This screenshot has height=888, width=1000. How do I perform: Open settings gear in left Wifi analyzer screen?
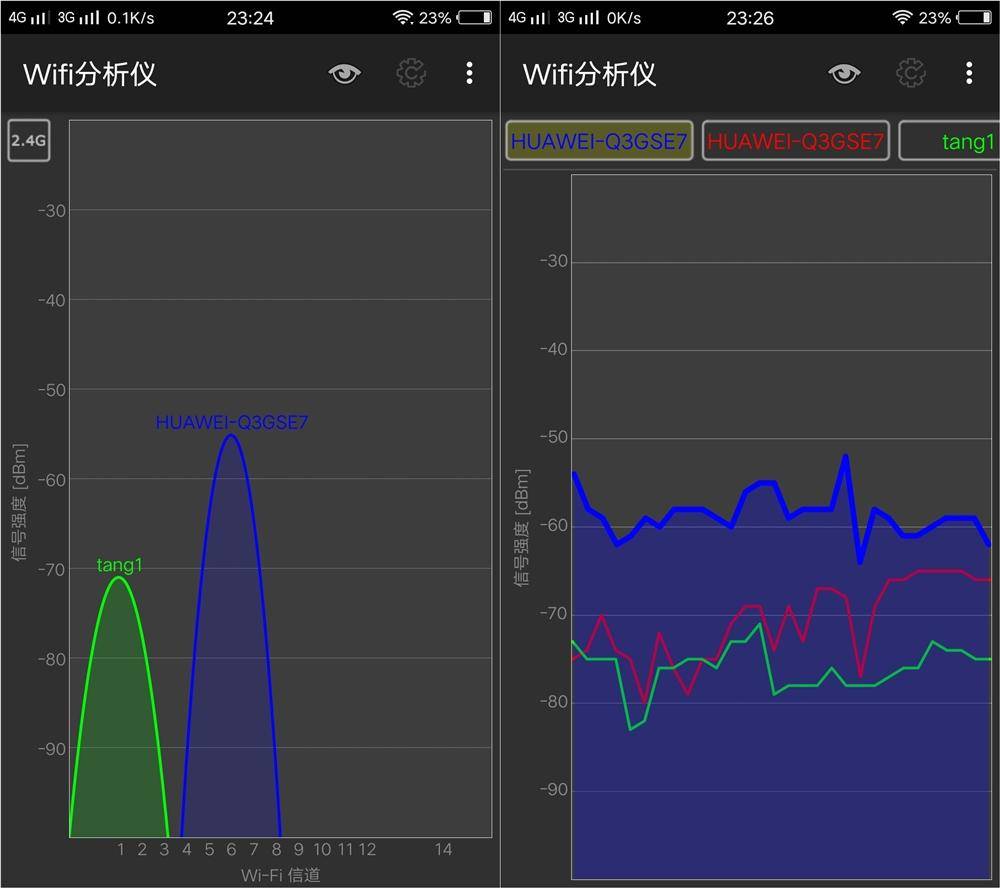411,73
